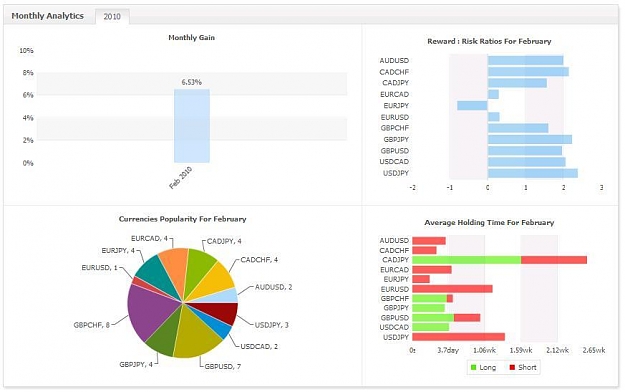Viewport: 625px width, 392px height.
Task: Click the 'USDCAD, 2' pie label
Action: tap(259, 346)
